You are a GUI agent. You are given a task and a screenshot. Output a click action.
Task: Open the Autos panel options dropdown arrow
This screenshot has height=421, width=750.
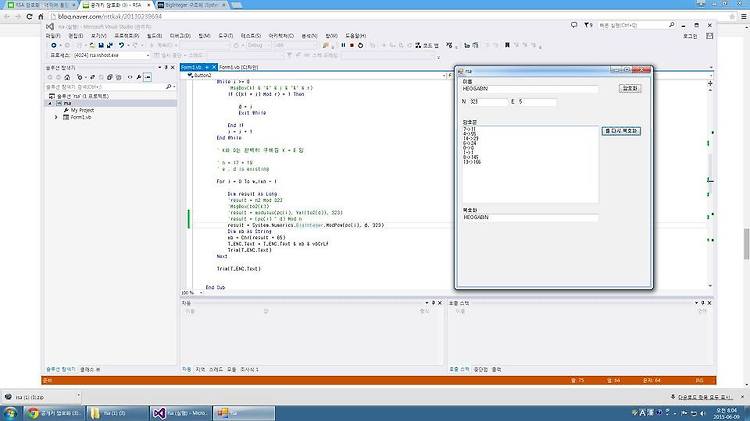pos(427,303)
